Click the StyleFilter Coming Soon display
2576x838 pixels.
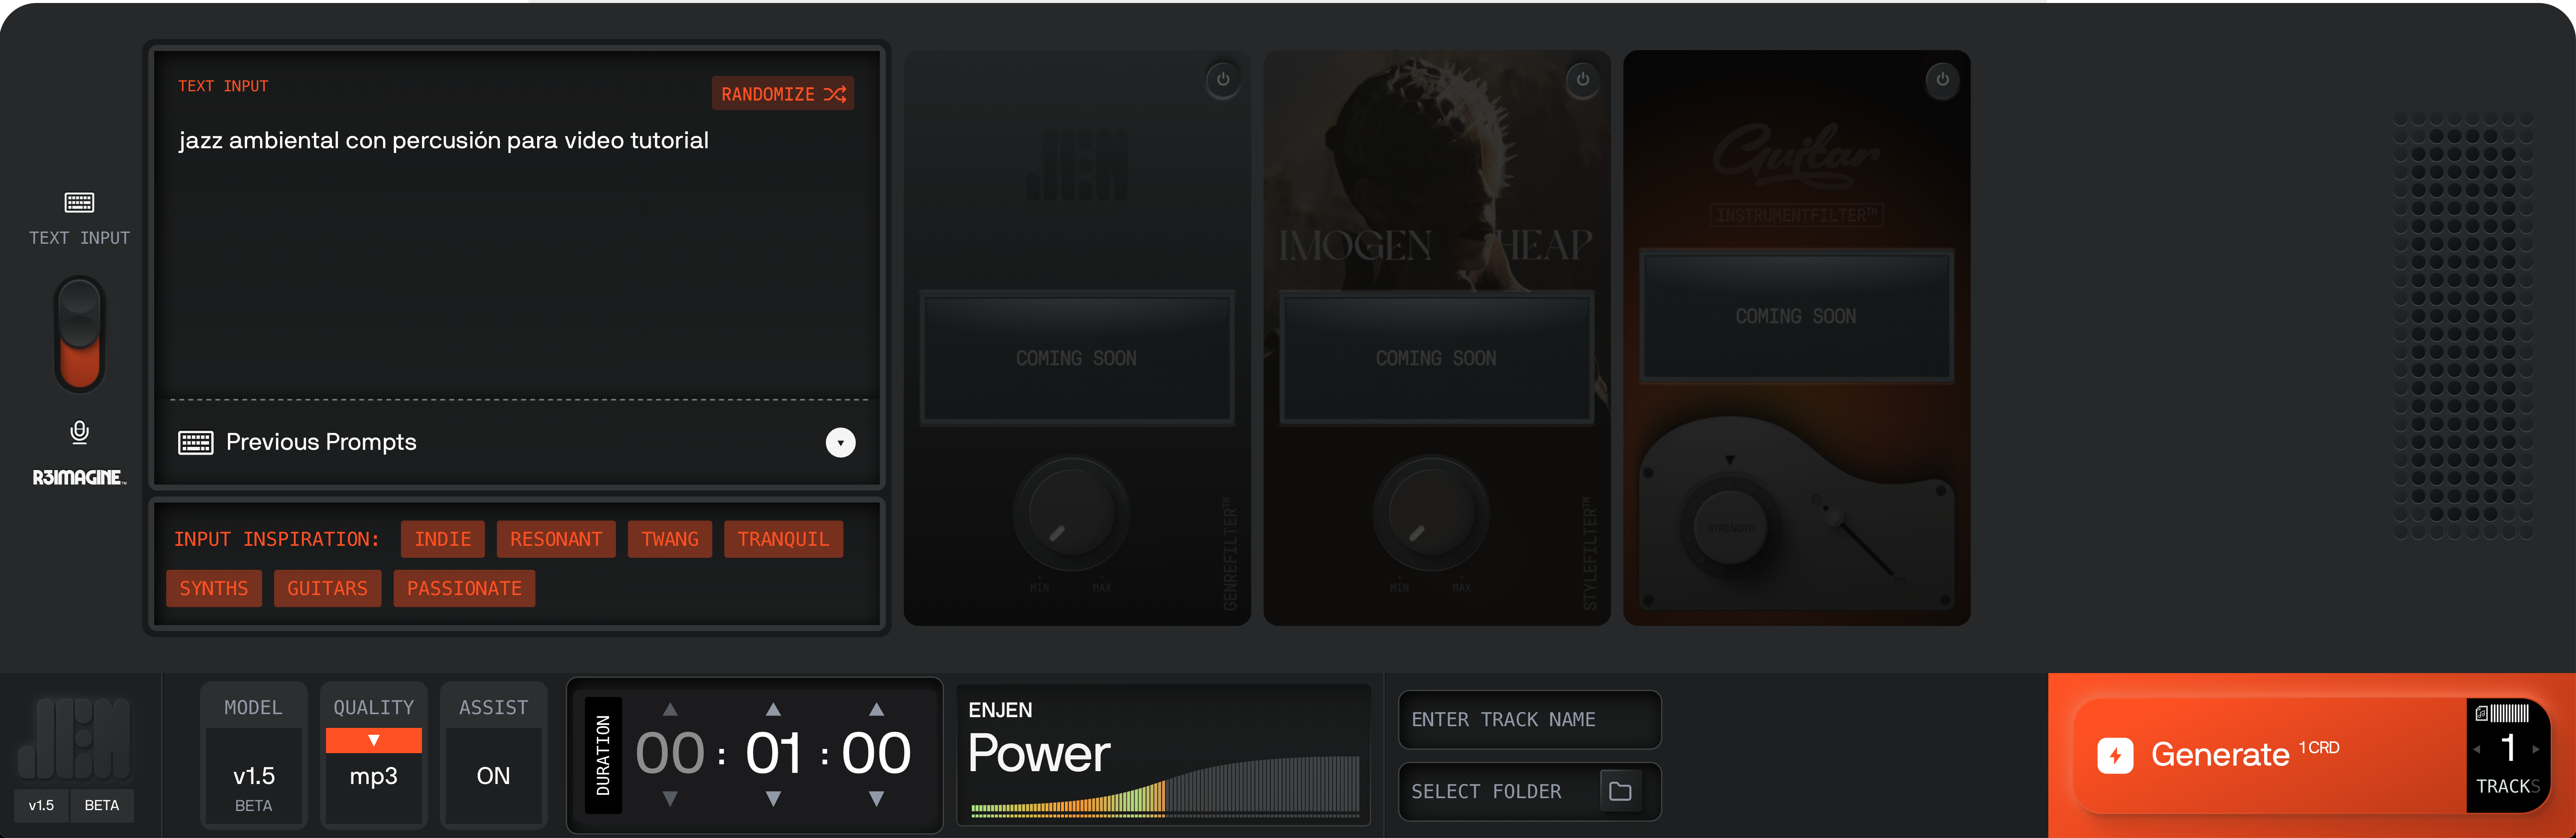pyautogui.click(x=1436, y=358)
